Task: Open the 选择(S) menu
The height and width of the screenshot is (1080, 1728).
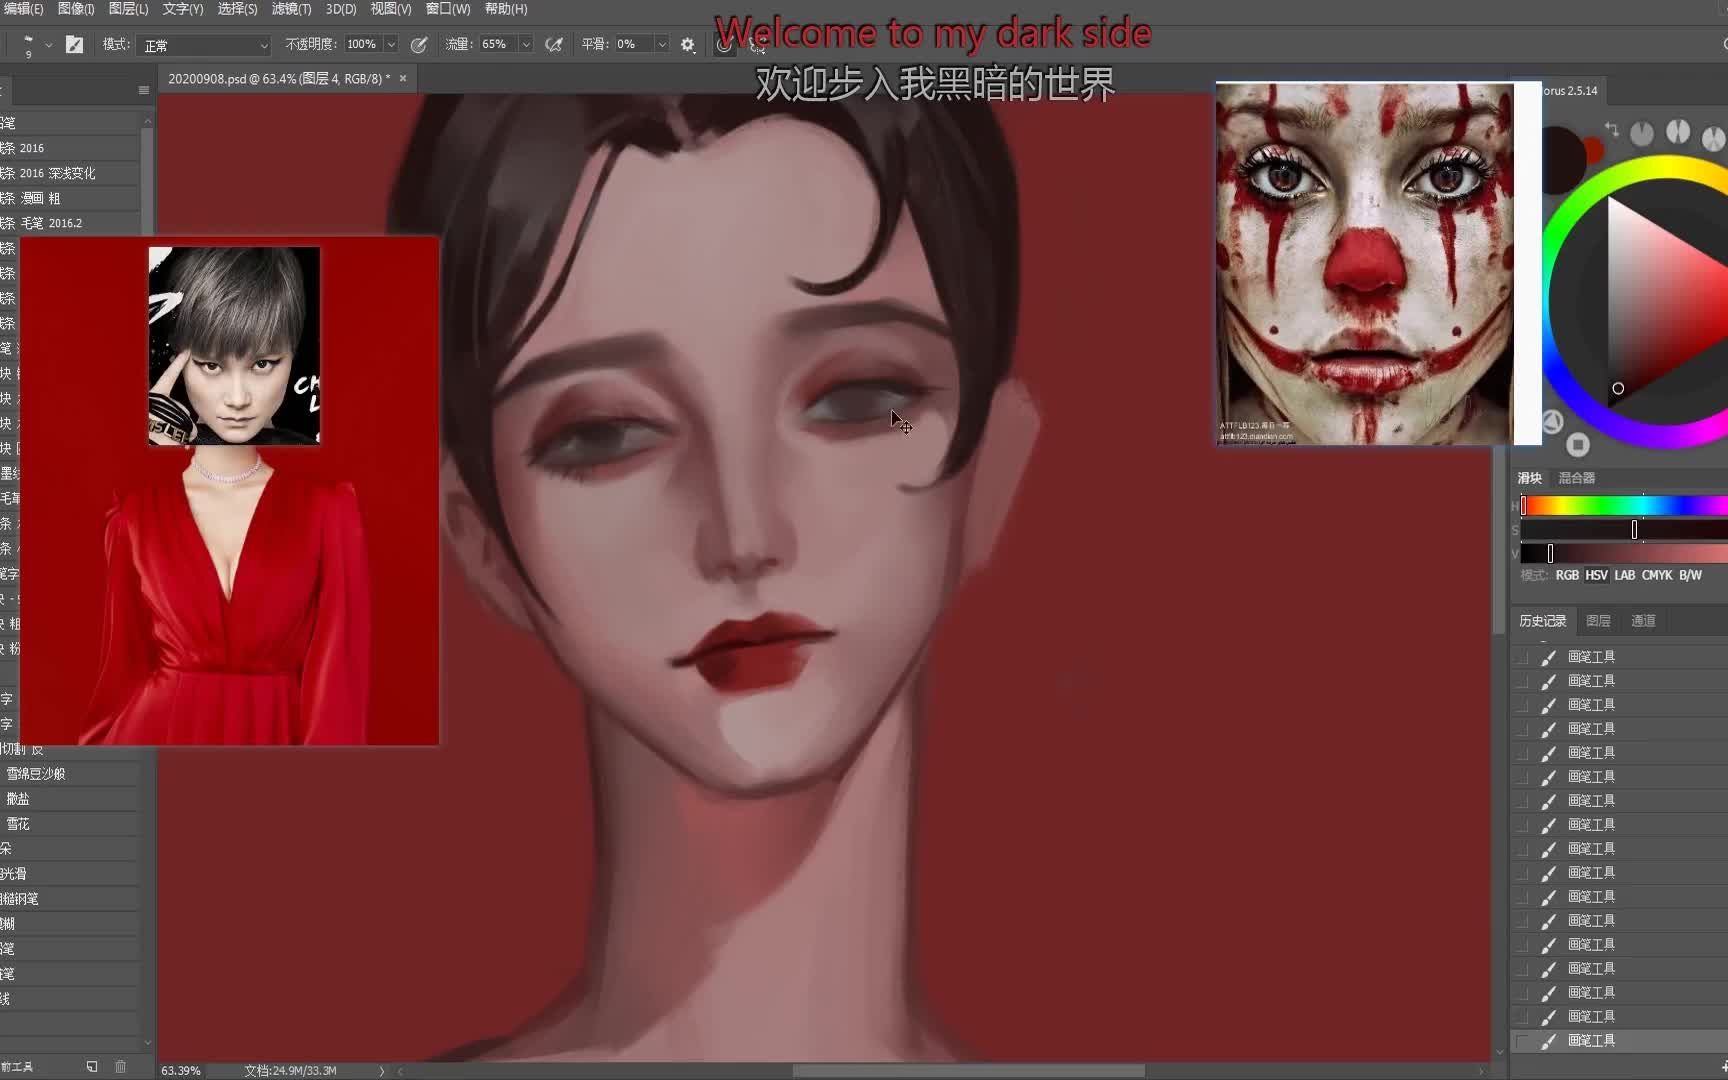Action: click(x=237, y=9)
